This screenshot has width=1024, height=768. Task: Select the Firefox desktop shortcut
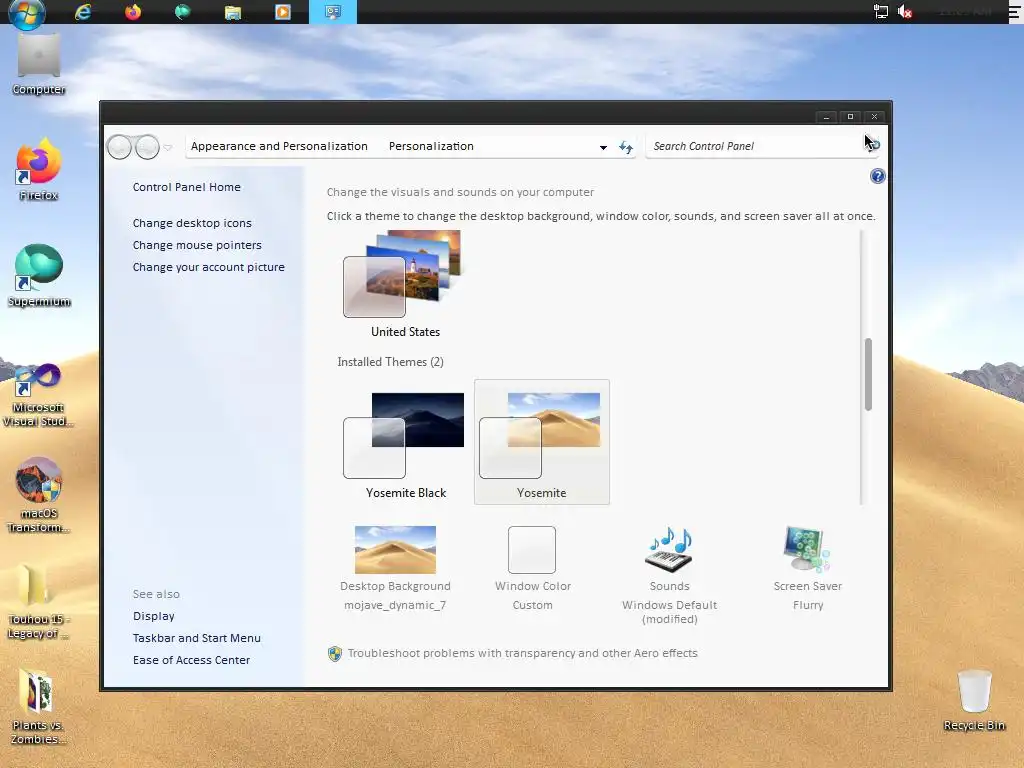coord(39,170)
